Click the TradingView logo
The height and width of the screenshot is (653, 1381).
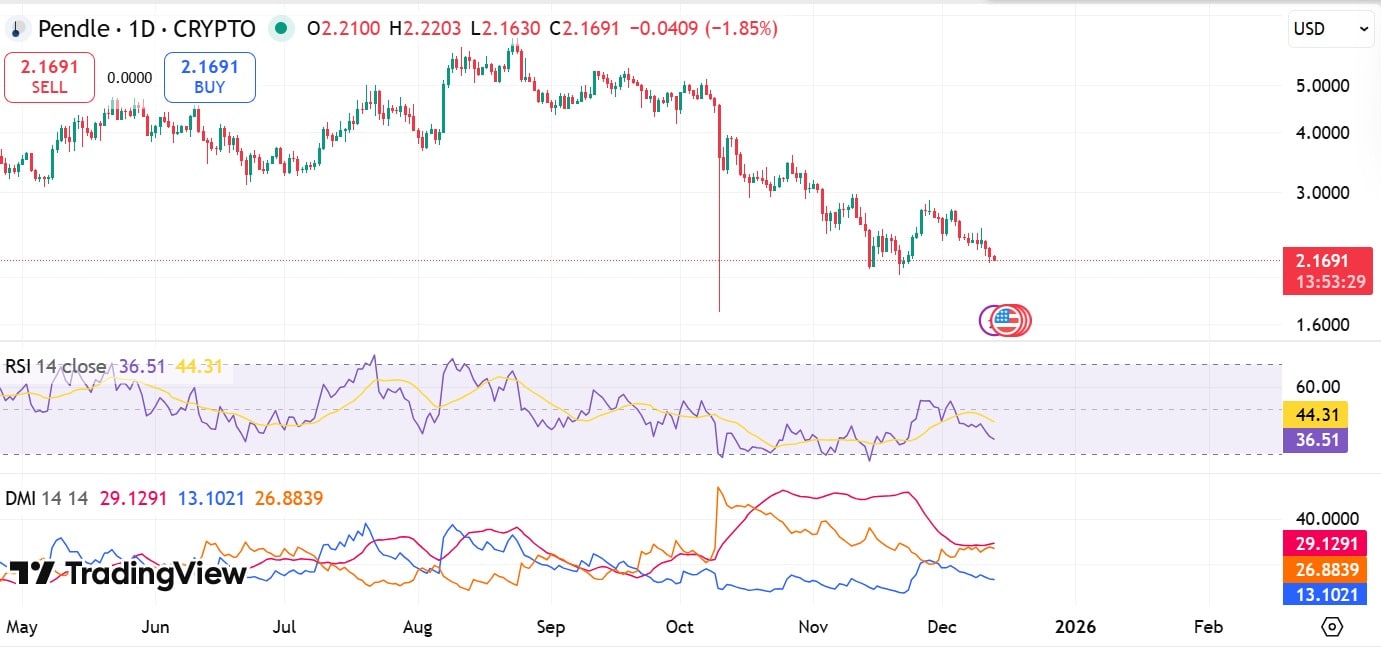click(128, 574)
